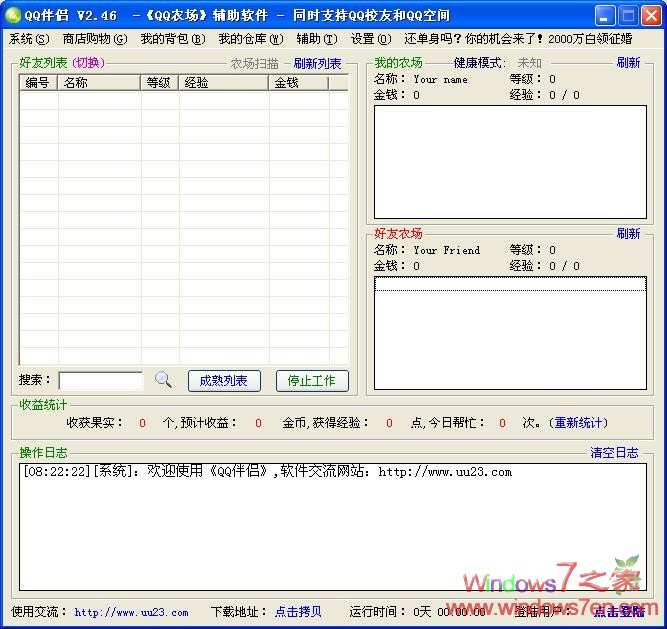The width and height of the screenshot is (667, 629).
Task: Open the www.uu23.com link in status bar
Action: tap(131, 612)
